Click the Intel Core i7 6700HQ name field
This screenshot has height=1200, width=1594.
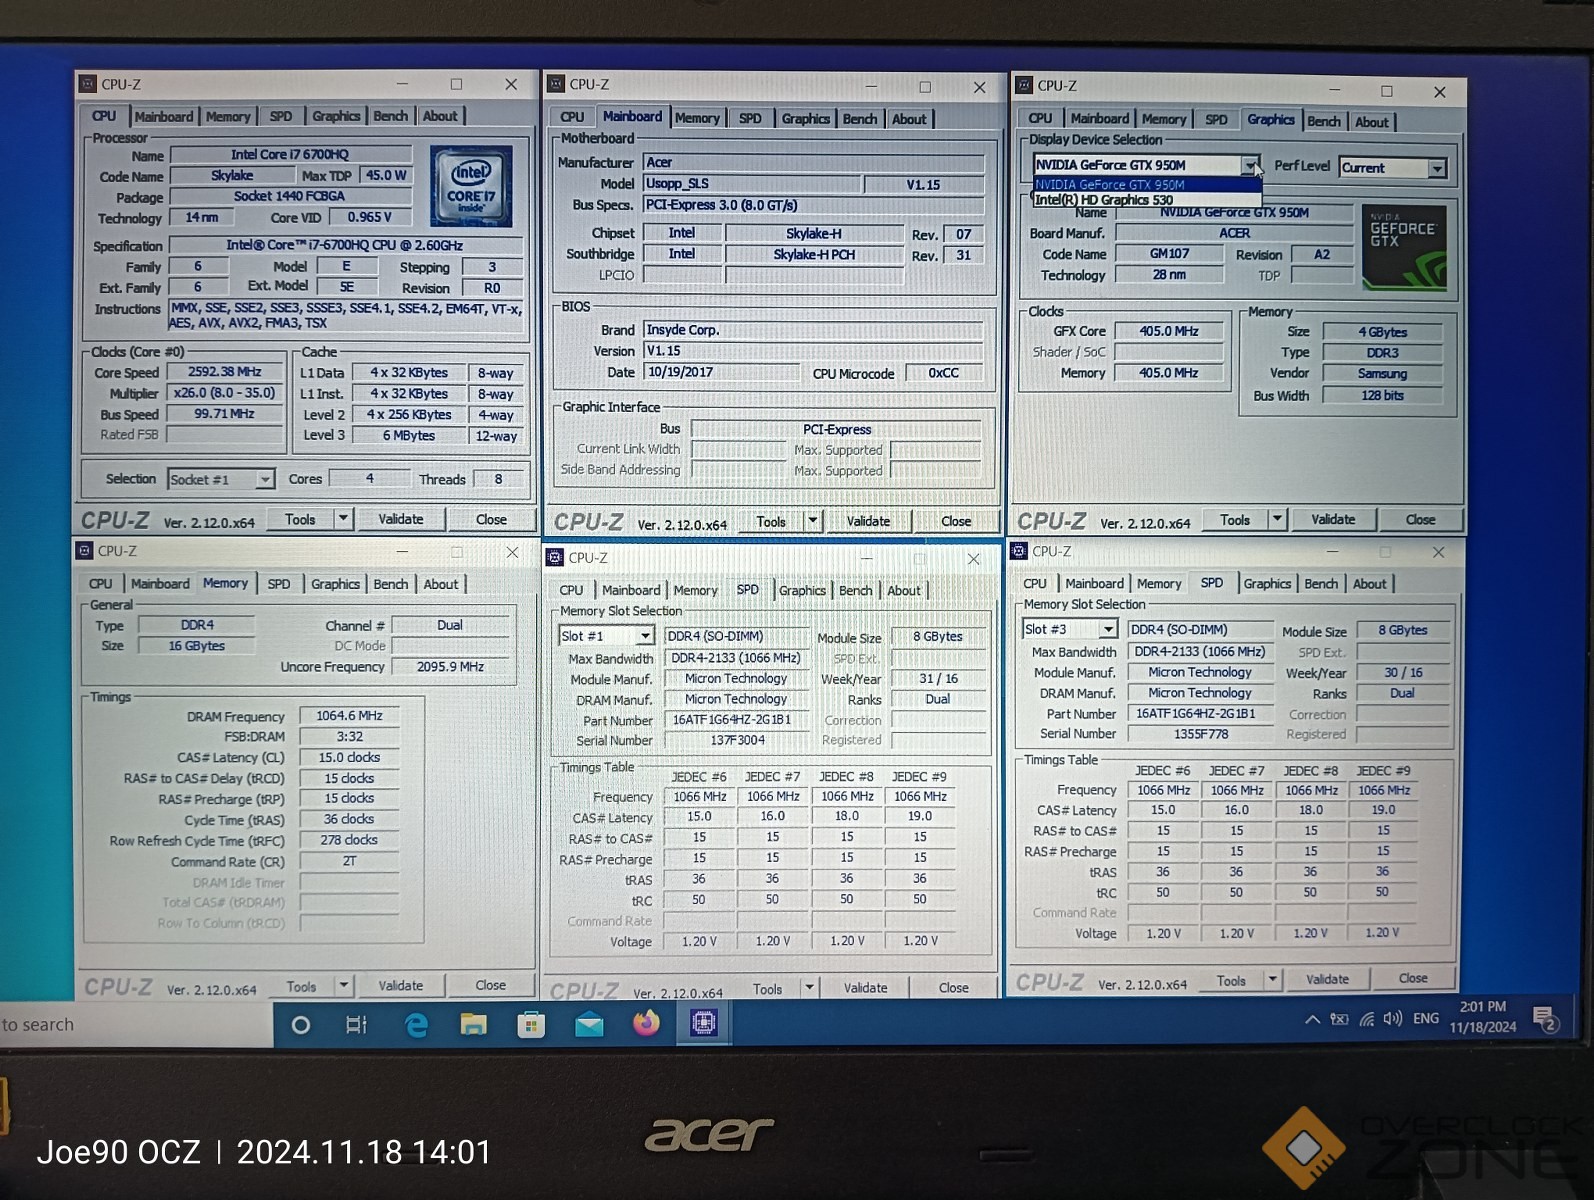[290, 155]
